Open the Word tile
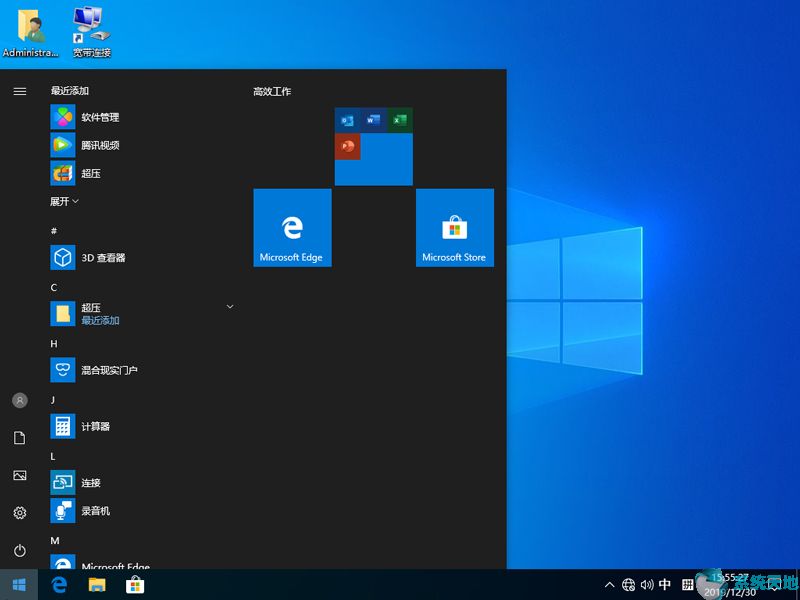The image size is (800, 600). [x=373, y=120]
